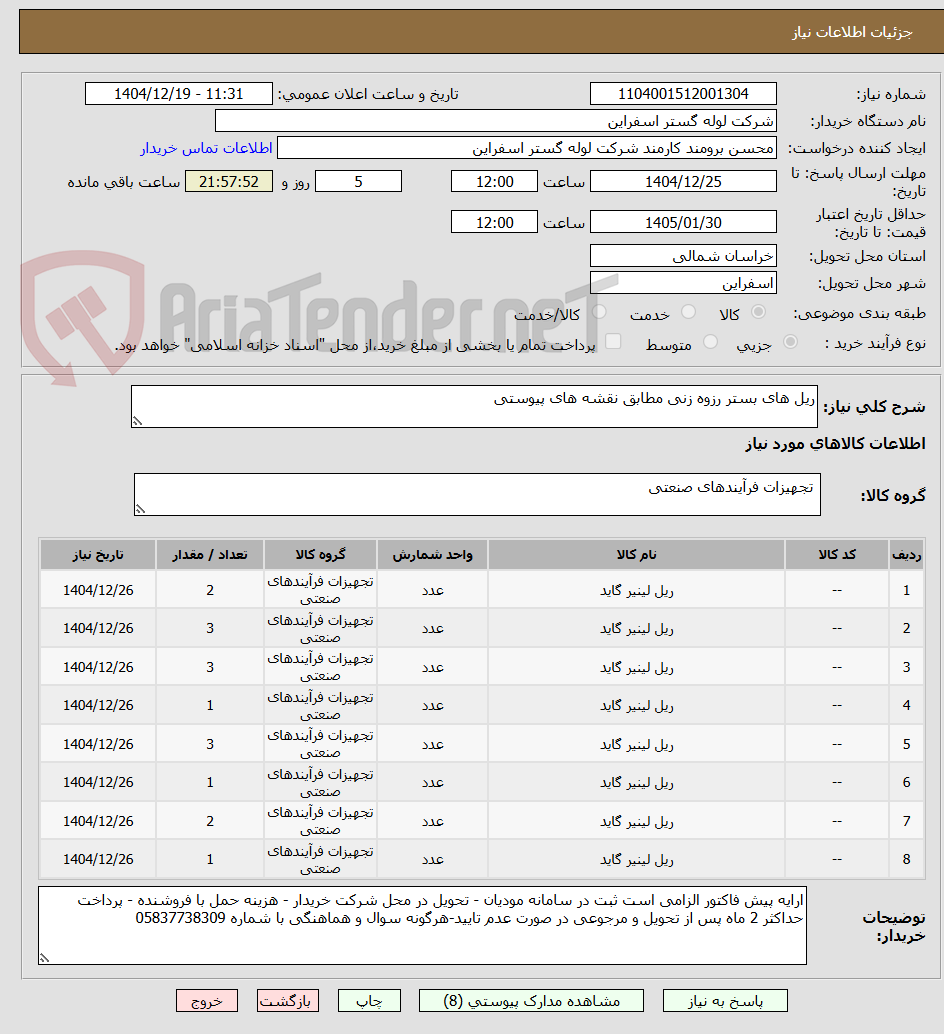
Task: Click date 1404/12/26 in row 5
Action: [98, 744]
